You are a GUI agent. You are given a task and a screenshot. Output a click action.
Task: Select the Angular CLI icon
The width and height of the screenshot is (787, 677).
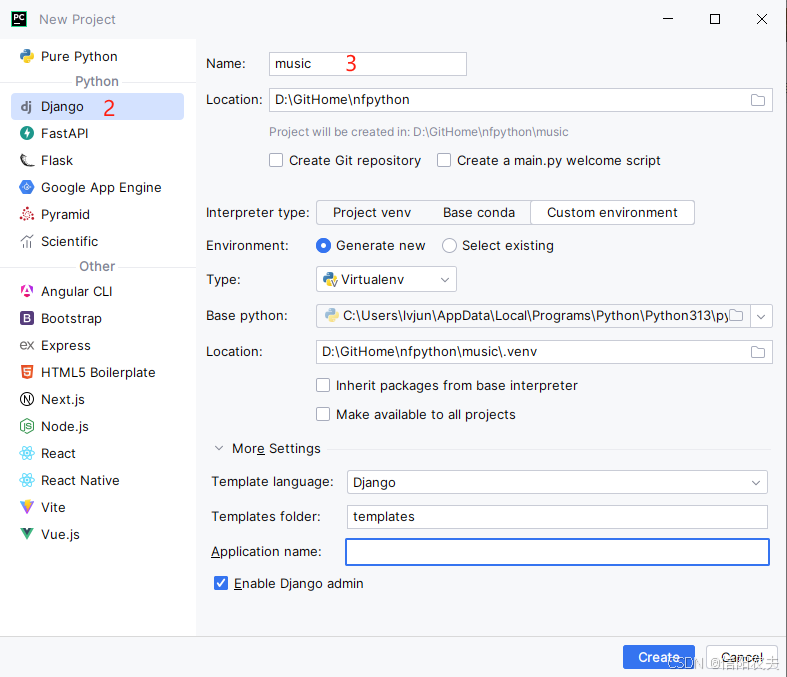pos(27,292)
